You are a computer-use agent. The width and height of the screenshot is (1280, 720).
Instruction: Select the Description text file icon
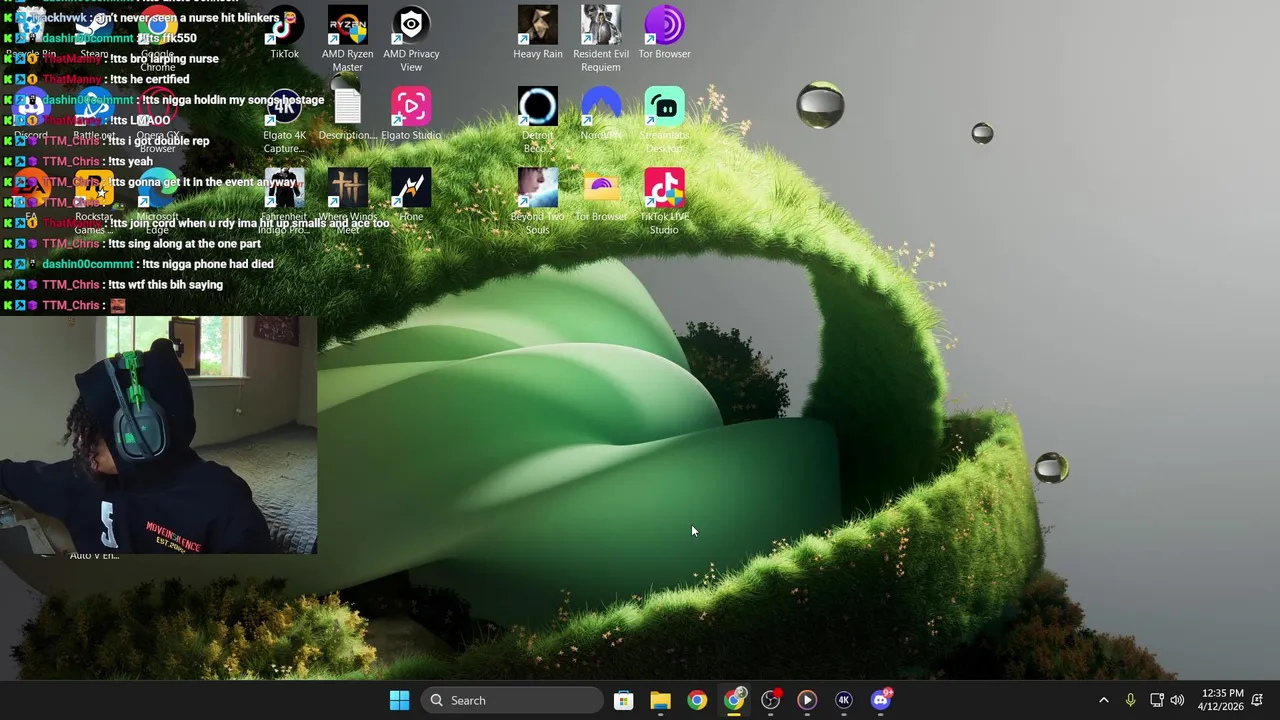pos(347,115)
